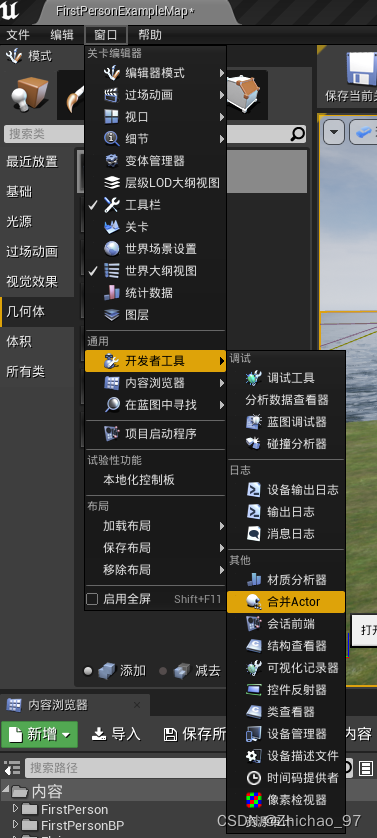Click the 编辑器模式 icon in menu

pyautogui.click(x=111, y=73)
